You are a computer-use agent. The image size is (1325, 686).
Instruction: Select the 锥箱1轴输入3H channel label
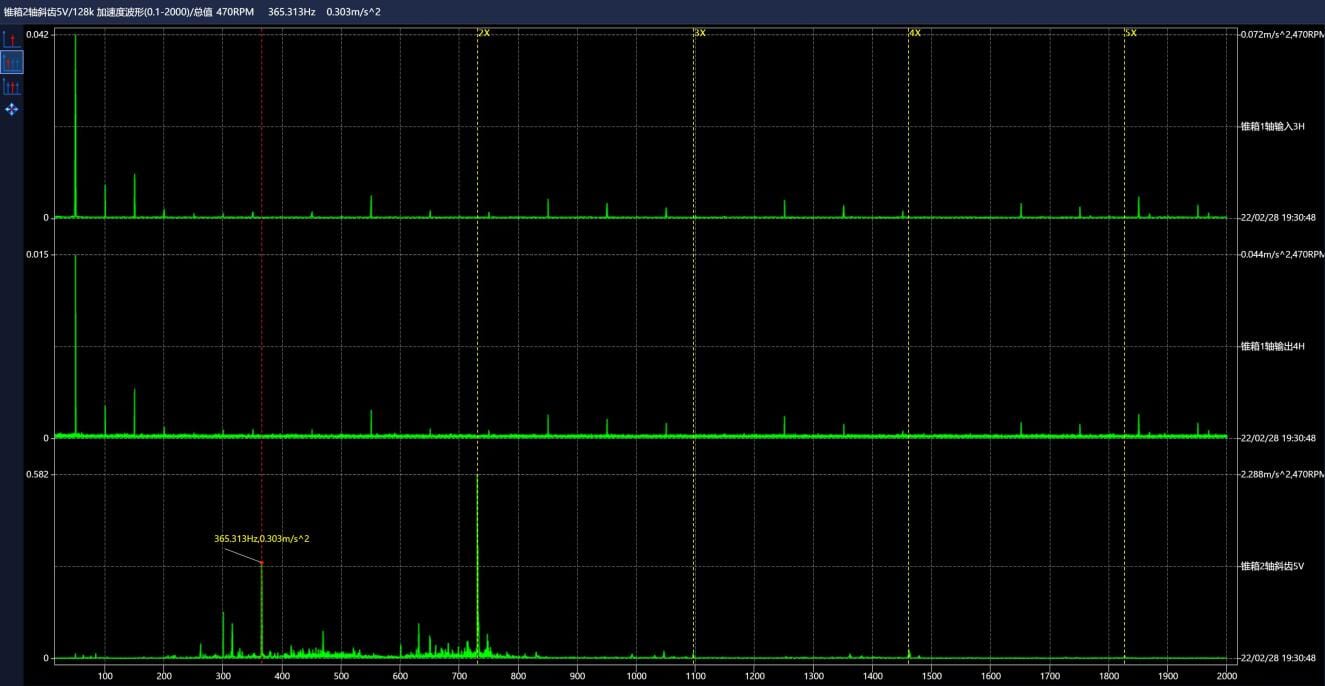coord(1272,126)
